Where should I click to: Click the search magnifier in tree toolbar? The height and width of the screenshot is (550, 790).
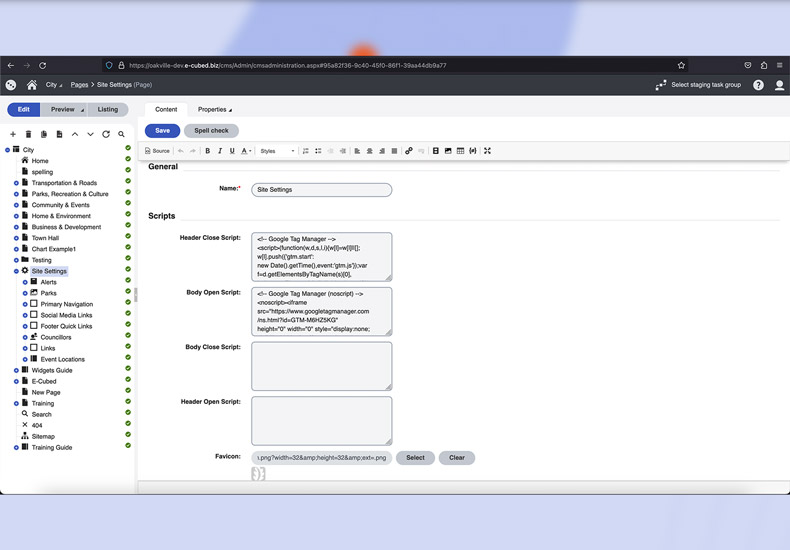point(121,134)
